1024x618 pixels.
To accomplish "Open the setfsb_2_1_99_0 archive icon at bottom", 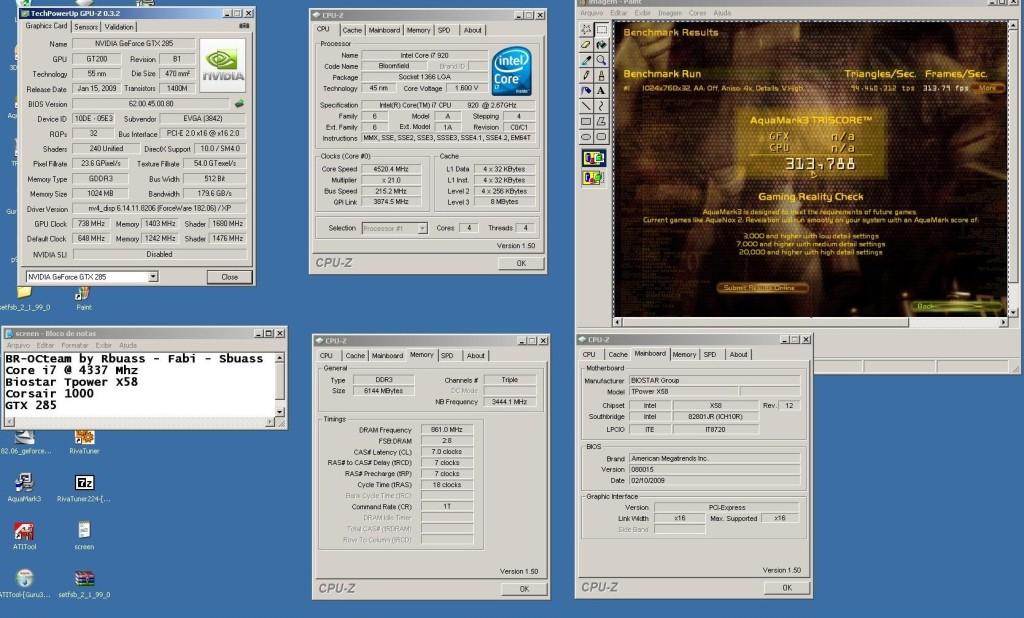I will [x=84, y=583].
